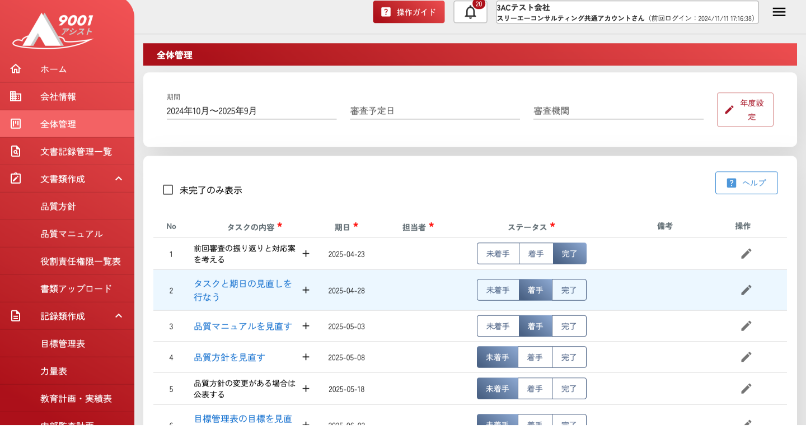Click the 記録類作成 document icon
This screenshot has height=426, width=806.
(x=16, y=316)
